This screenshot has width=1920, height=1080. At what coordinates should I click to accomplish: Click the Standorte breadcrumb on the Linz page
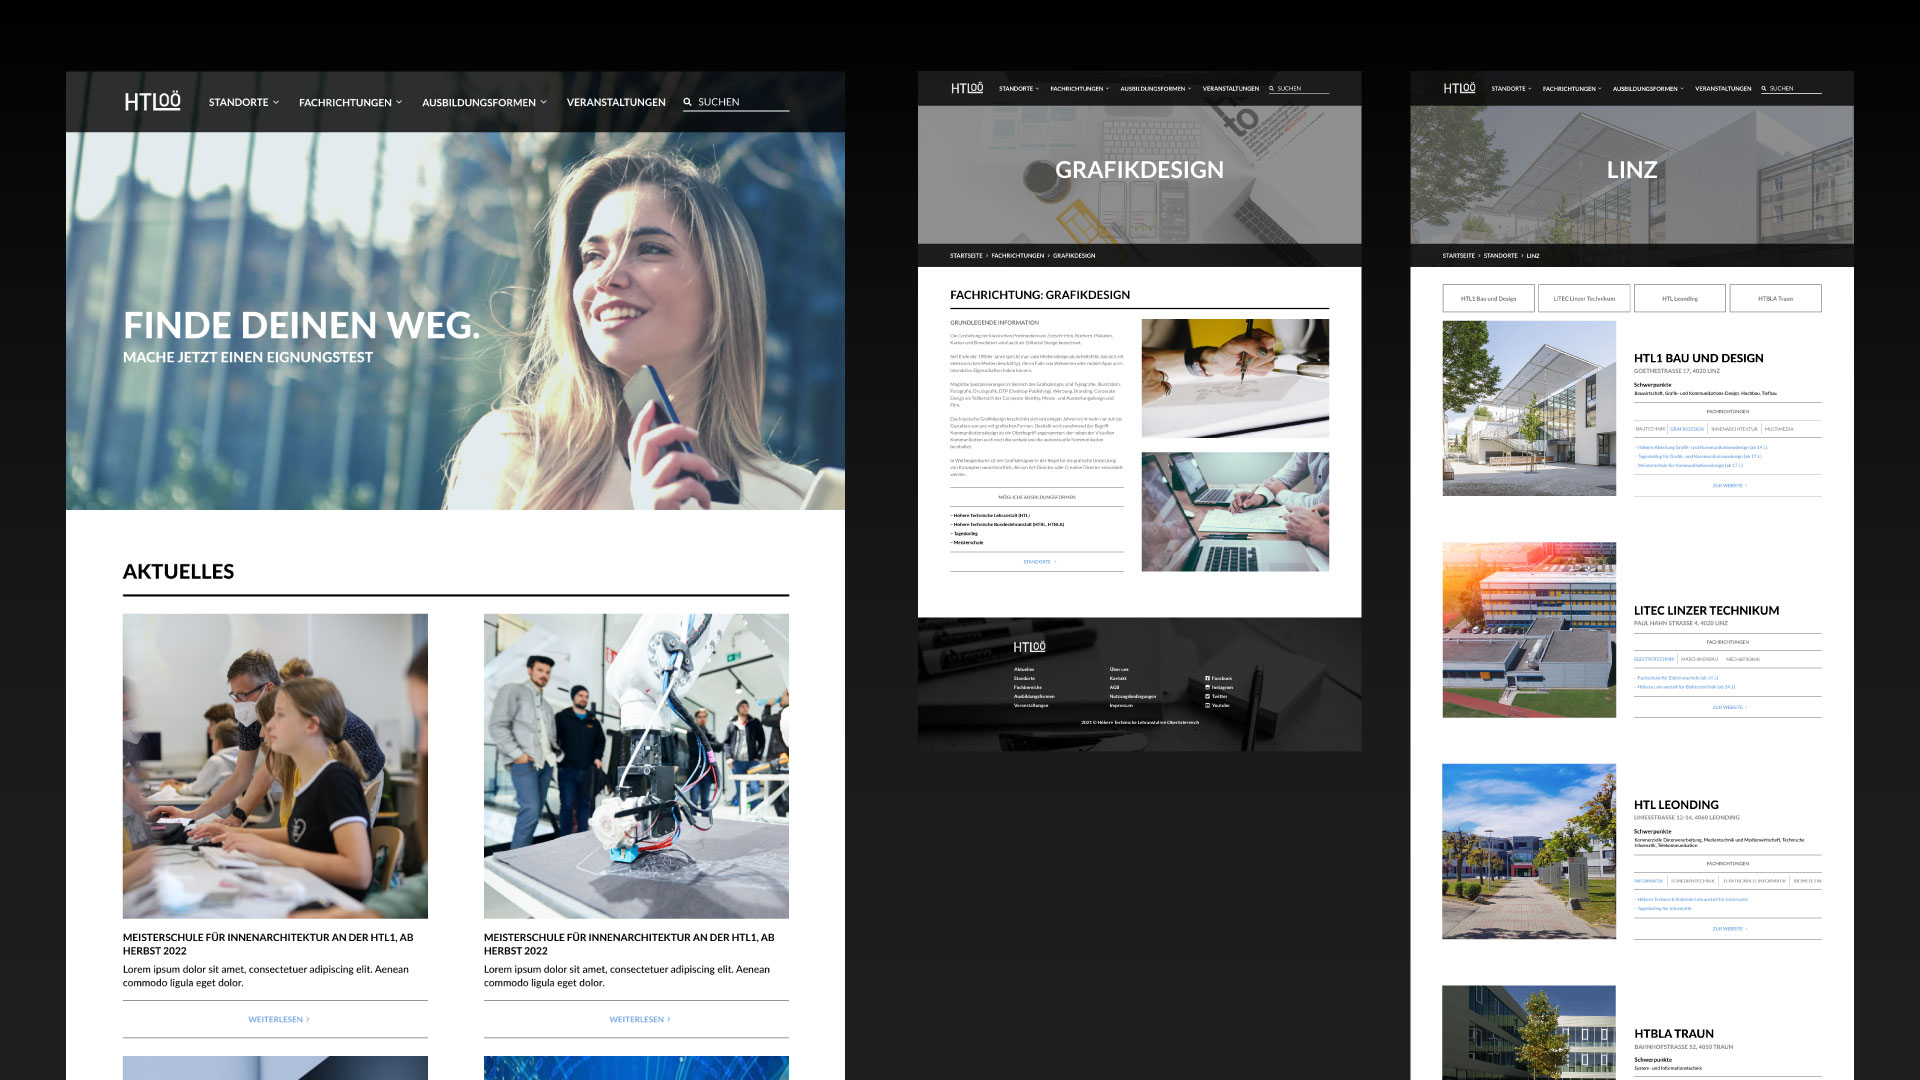(x=1500, y=256)
